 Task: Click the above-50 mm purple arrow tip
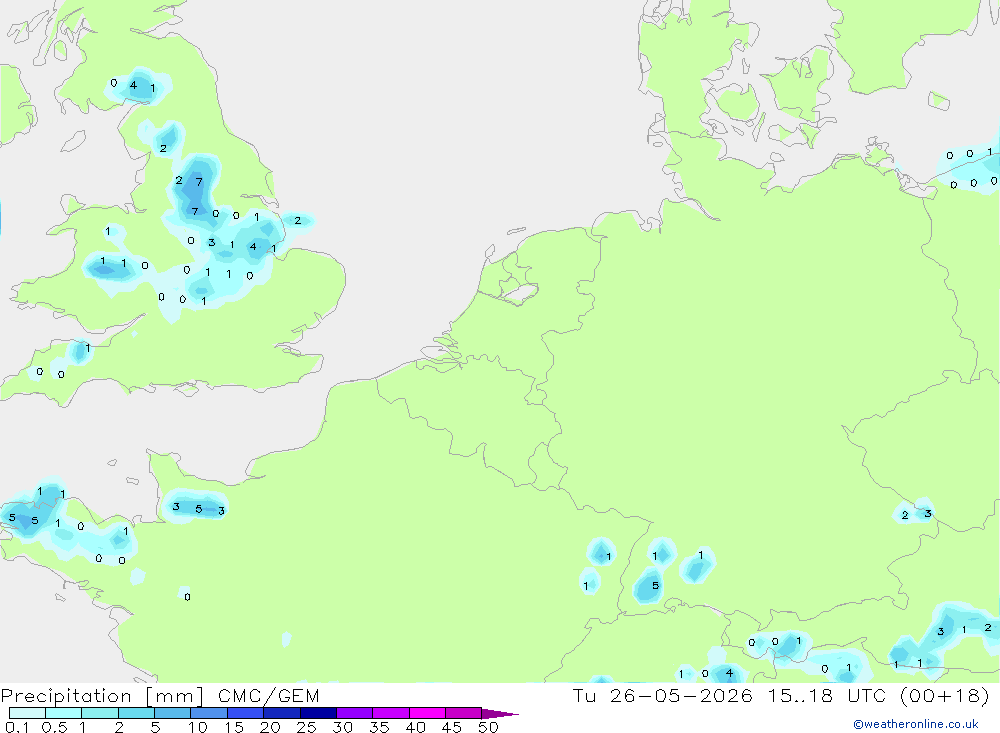point(500,714)
